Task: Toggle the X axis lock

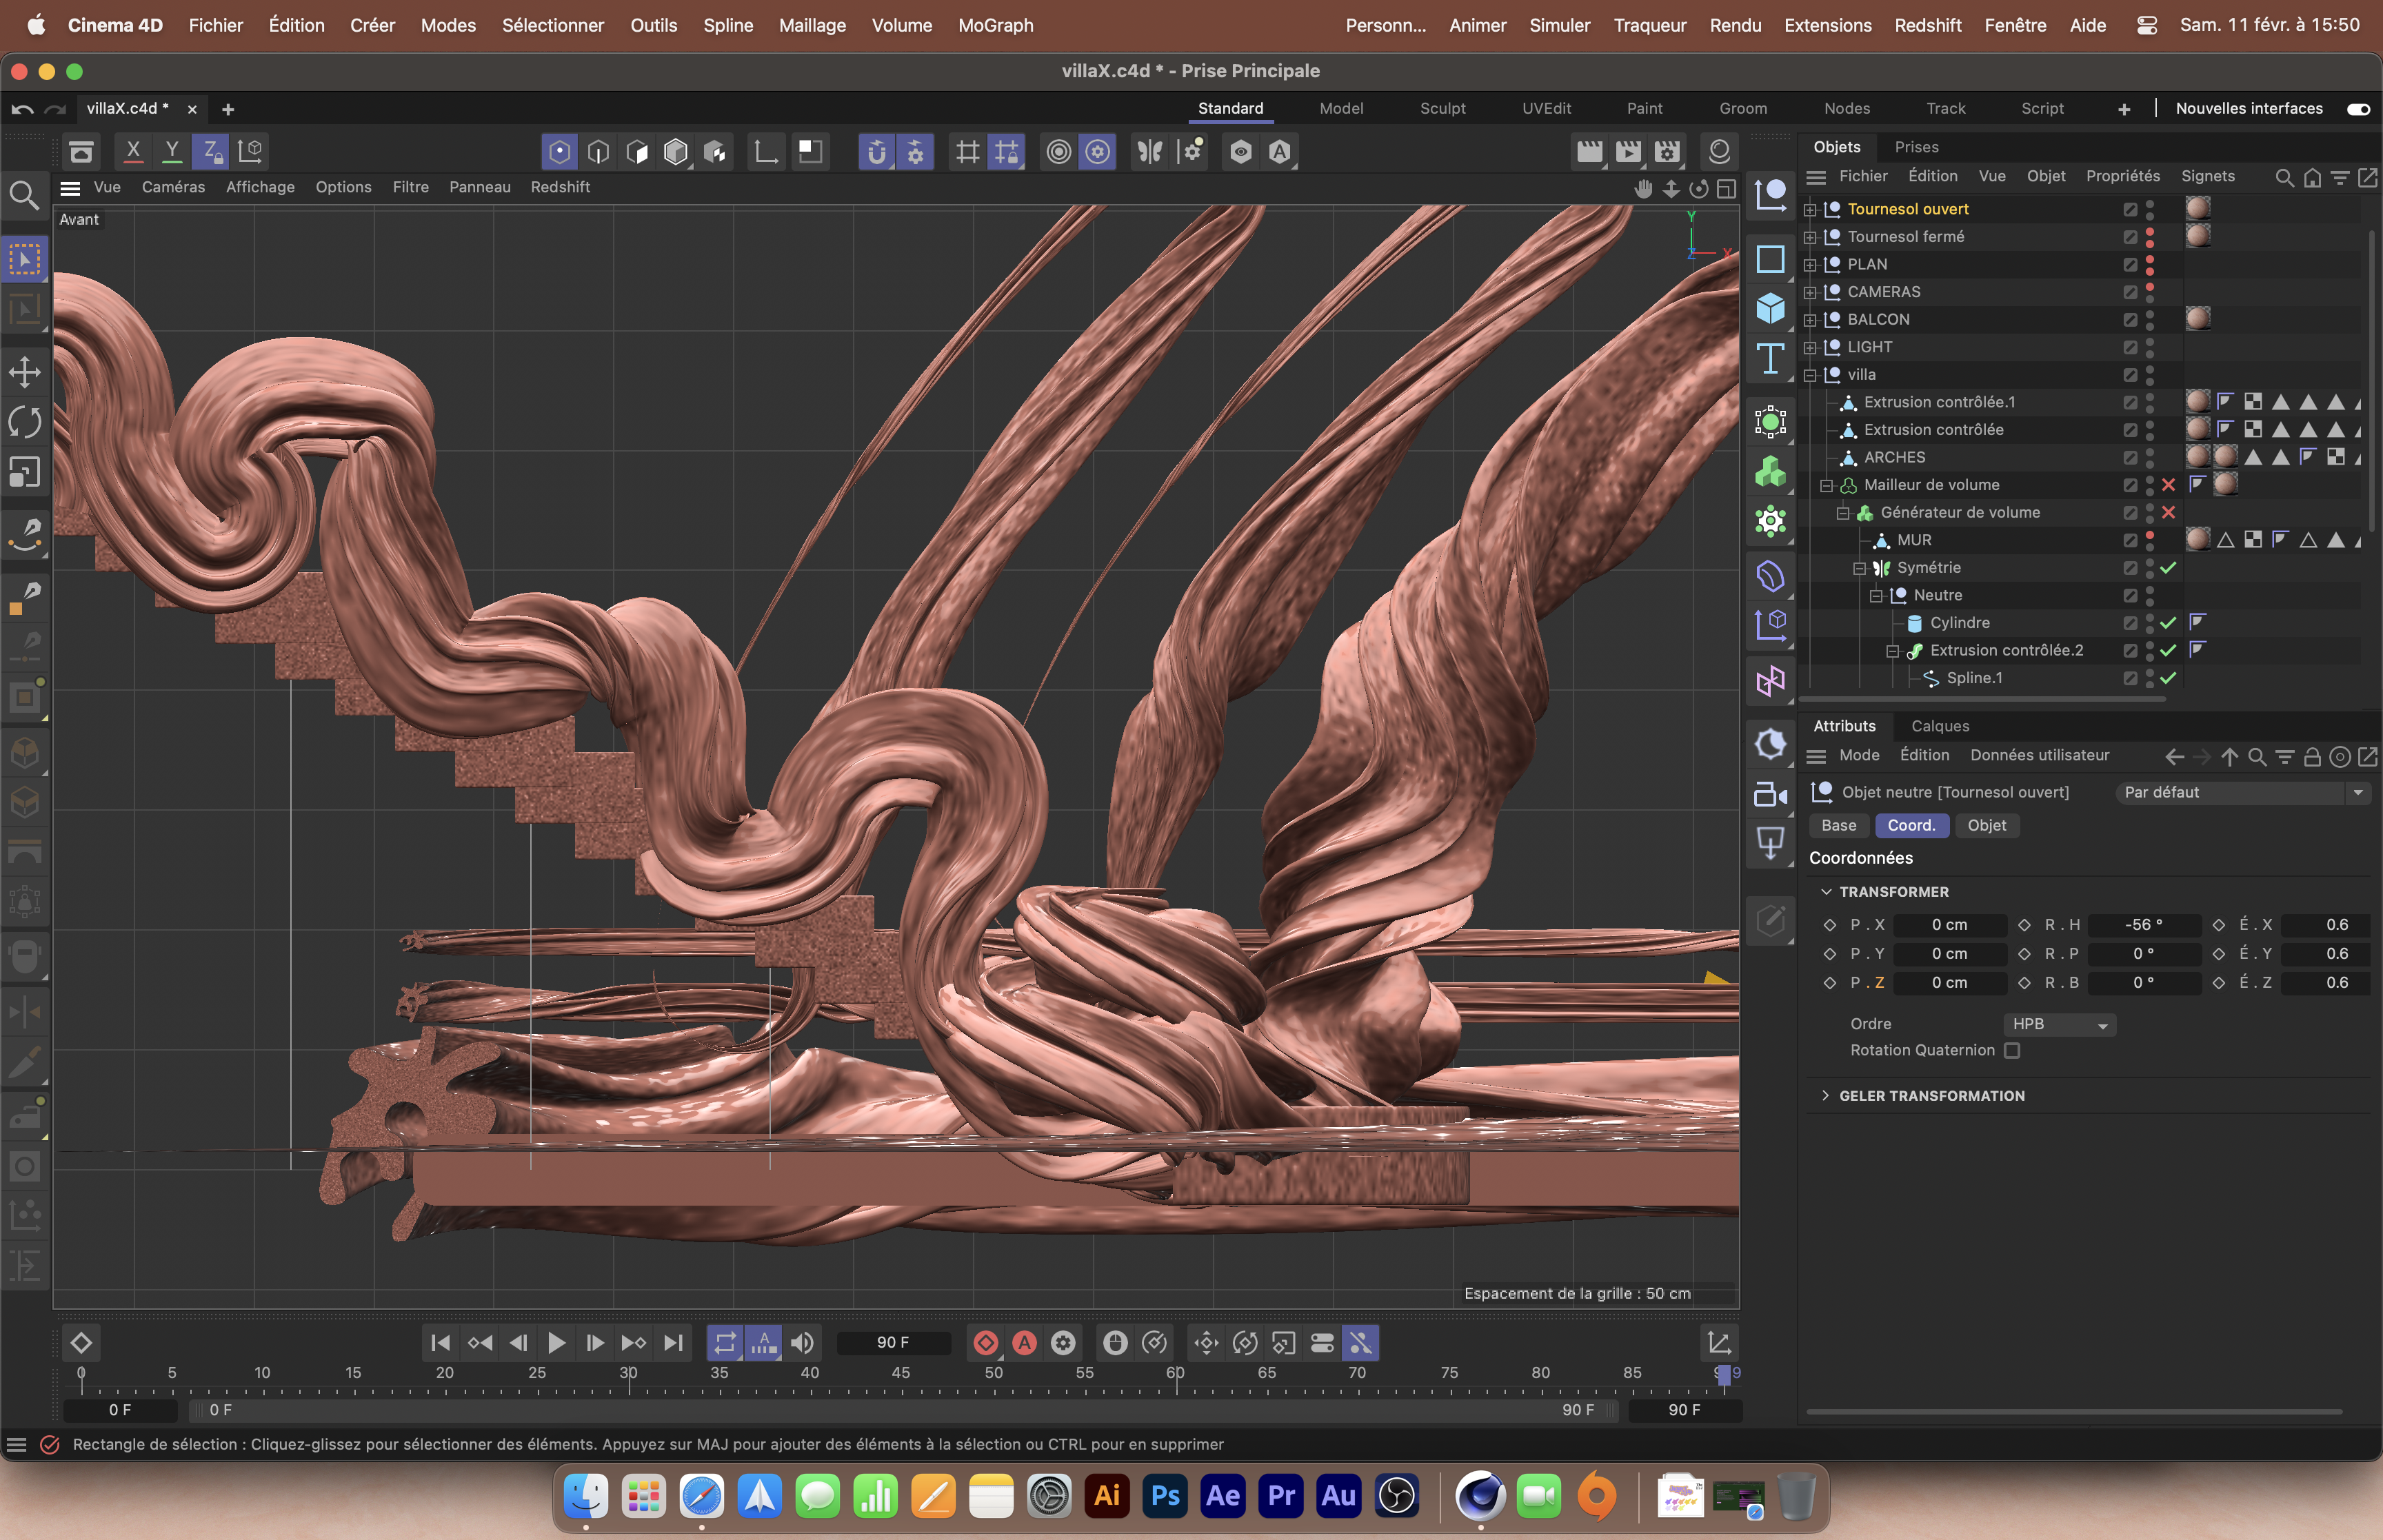Action: pos(132,151)
